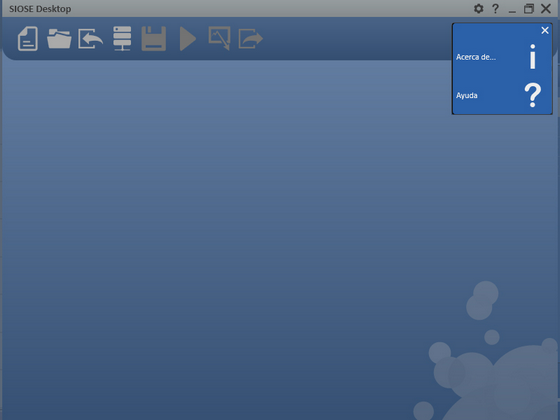
Task: Open a project using the folder icon
Action: tap(59, 39)
